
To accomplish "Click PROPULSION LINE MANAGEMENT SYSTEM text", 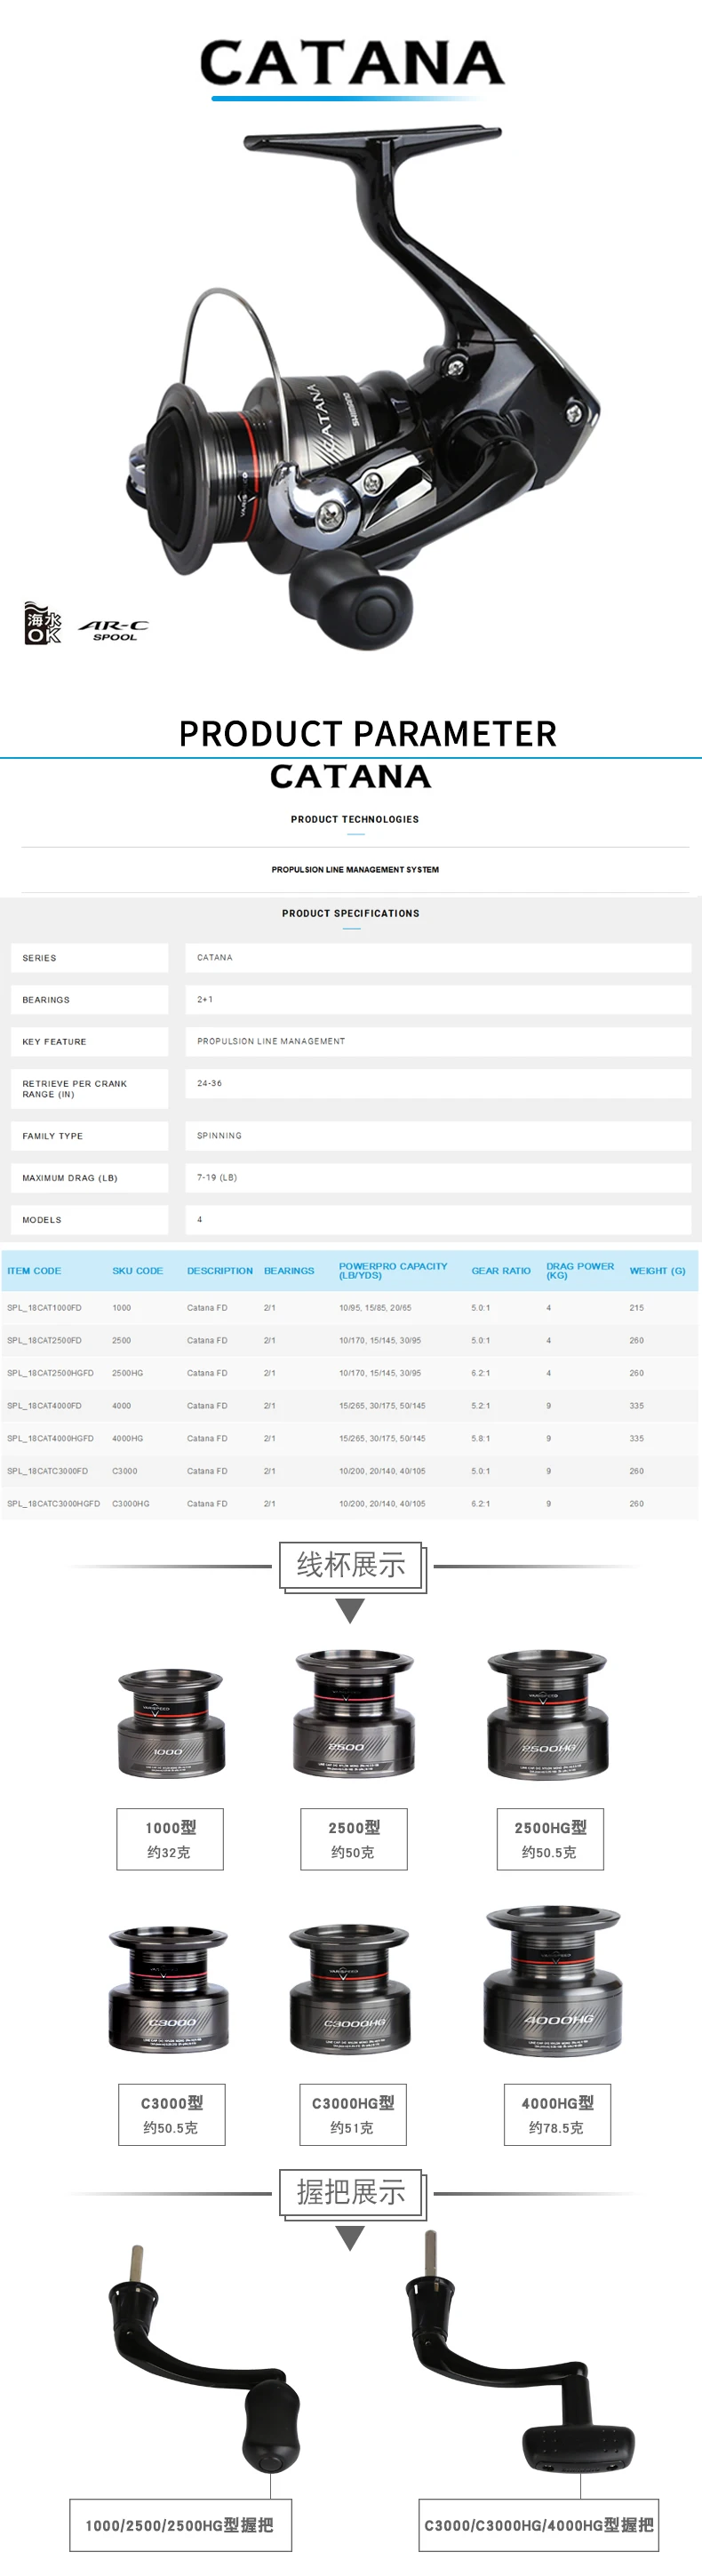I will point(355,869).
